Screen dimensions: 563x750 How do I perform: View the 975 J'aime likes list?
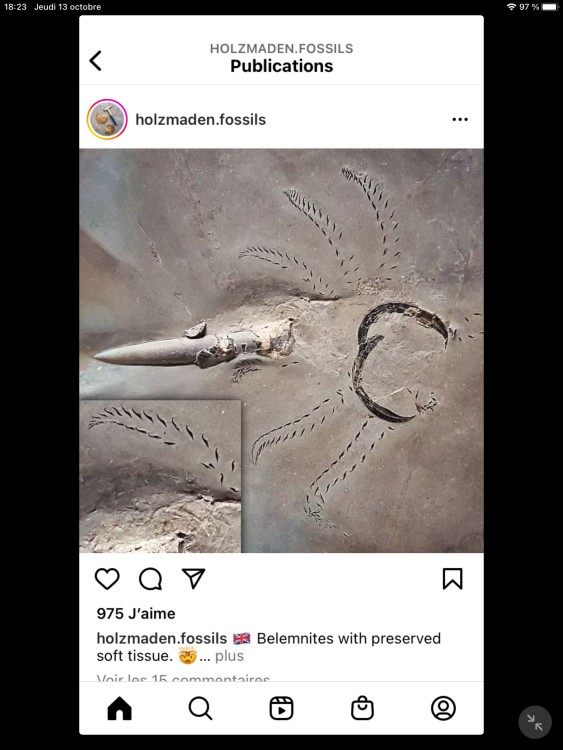pyautogui.click(x=136, y=614)
